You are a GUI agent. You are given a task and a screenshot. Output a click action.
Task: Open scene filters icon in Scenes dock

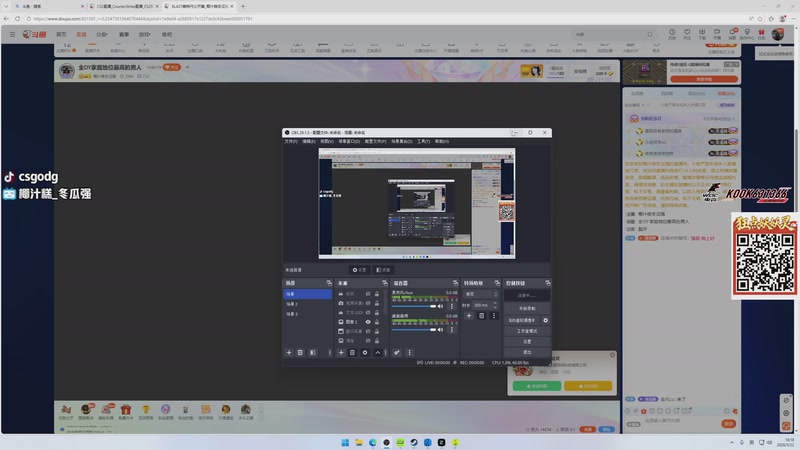tap(313, 353)
